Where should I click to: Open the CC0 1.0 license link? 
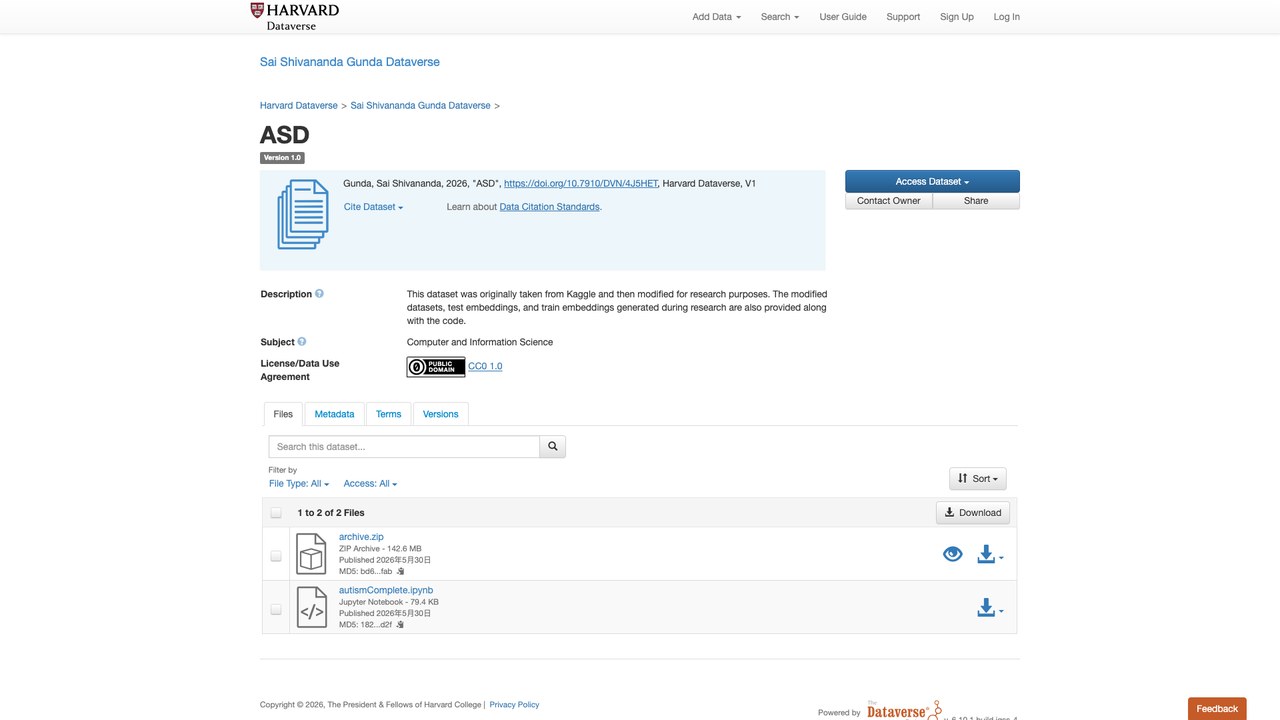[485, 367]
